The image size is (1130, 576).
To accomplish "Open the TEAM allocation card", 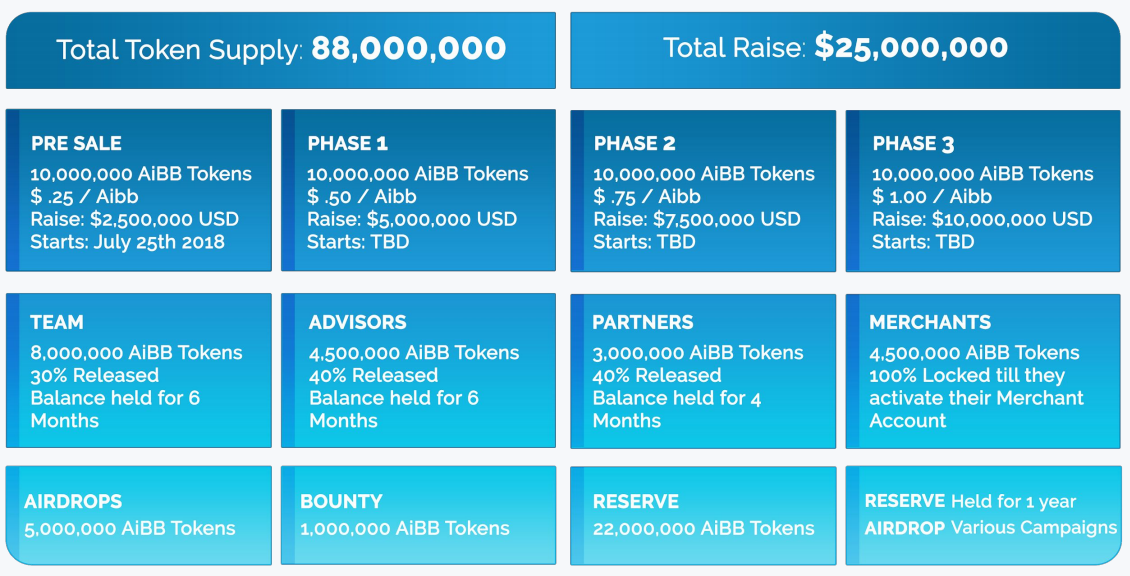I will (138, 370).
